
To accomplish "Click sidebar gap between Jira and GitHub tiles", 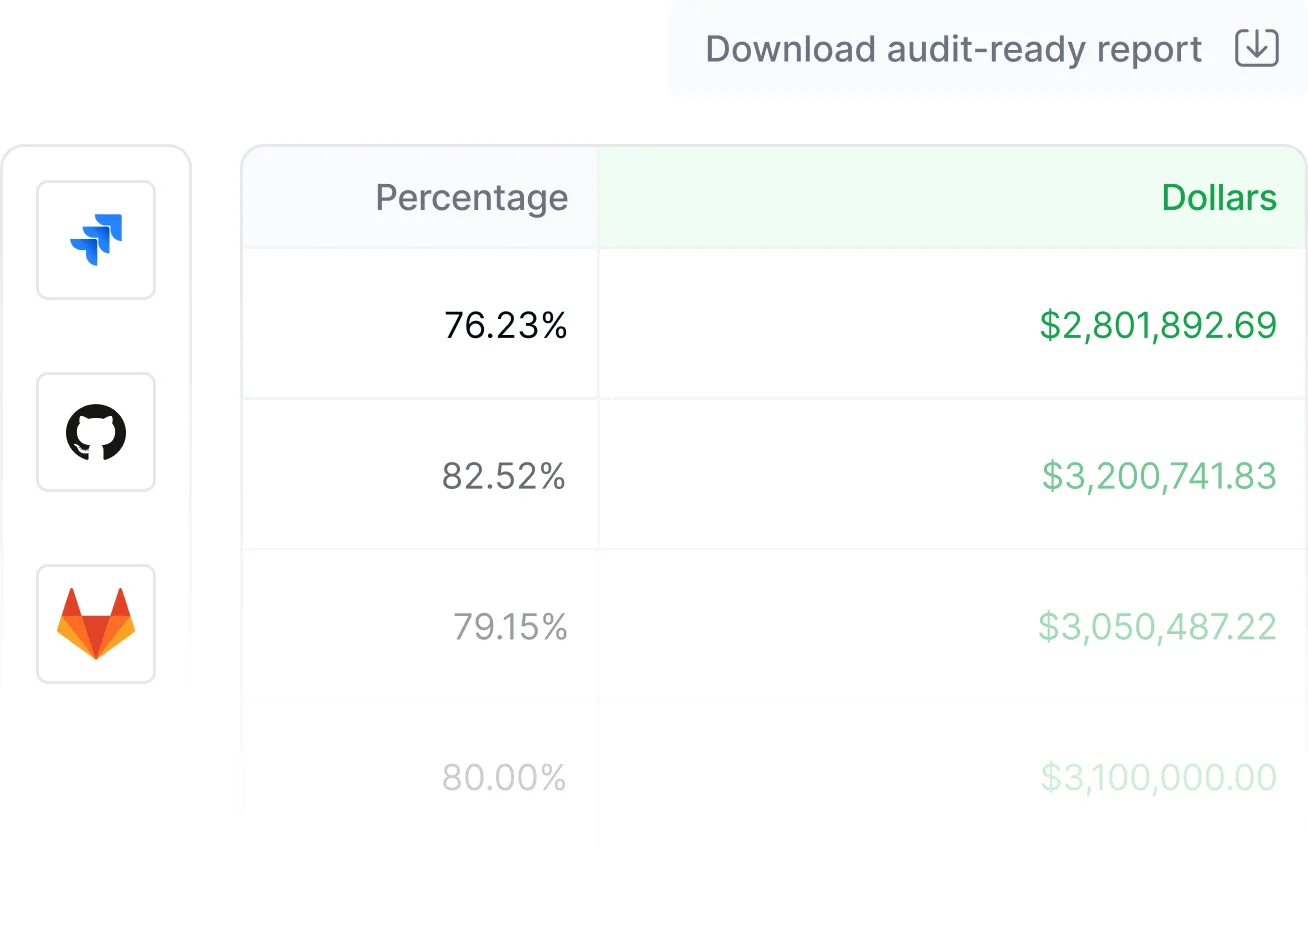I will 96,336.
